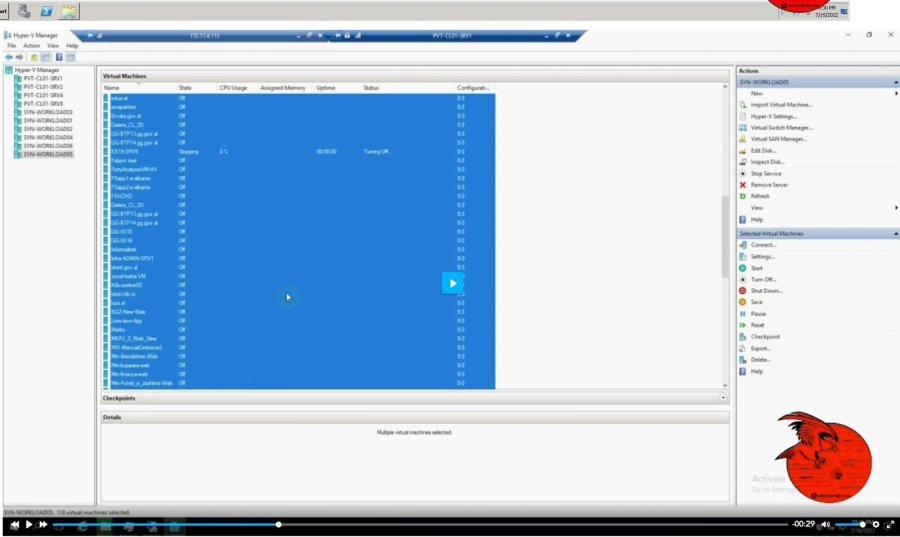900x537 pixels.
Task: Pause the selected virtual machines
Action: coord(758,314)
